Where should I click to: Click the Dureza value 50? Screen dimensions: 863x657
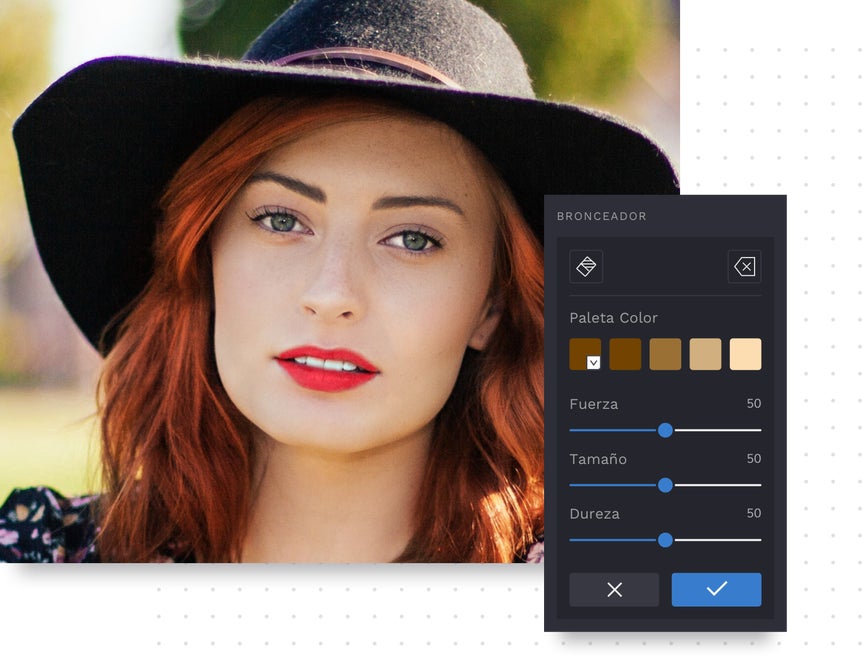pyautogui.click(x=753, y=513)
